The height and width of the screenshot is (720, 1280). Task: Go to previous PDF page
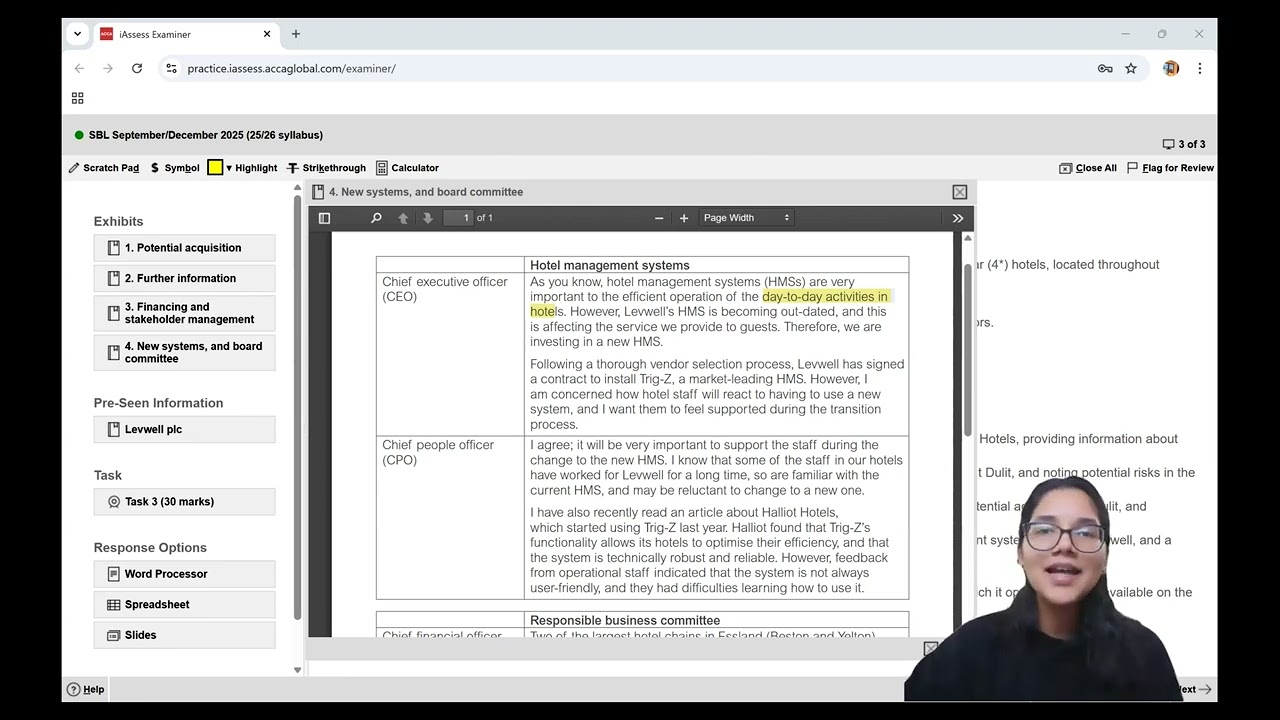pos(403,218)
